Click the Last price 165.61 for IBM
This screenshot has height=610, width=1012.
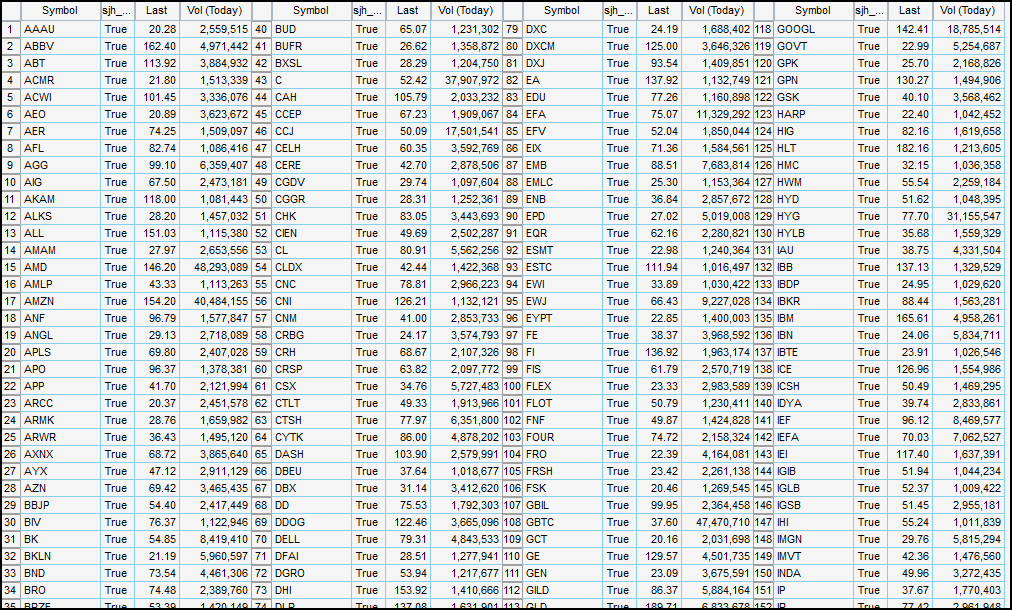click(x=910, y=318)
